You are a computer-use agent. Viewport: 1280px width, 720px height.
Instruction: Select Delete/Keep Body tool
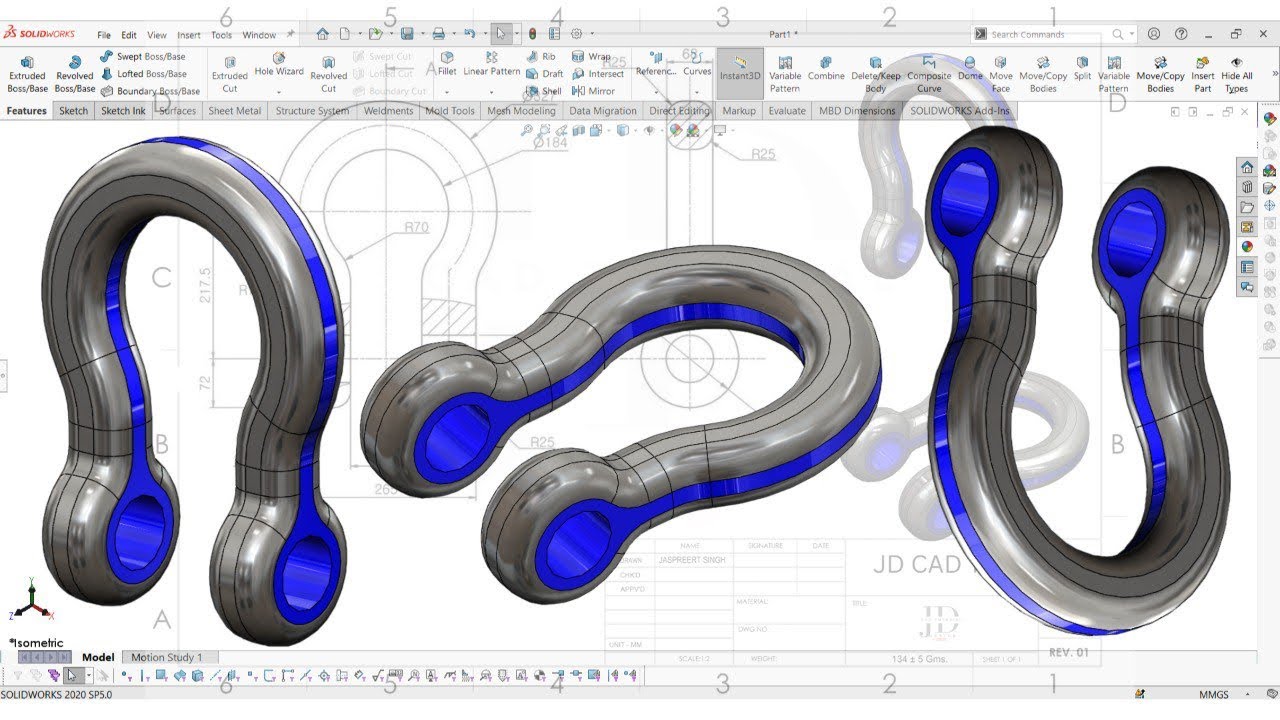click(x=876, y=75)
